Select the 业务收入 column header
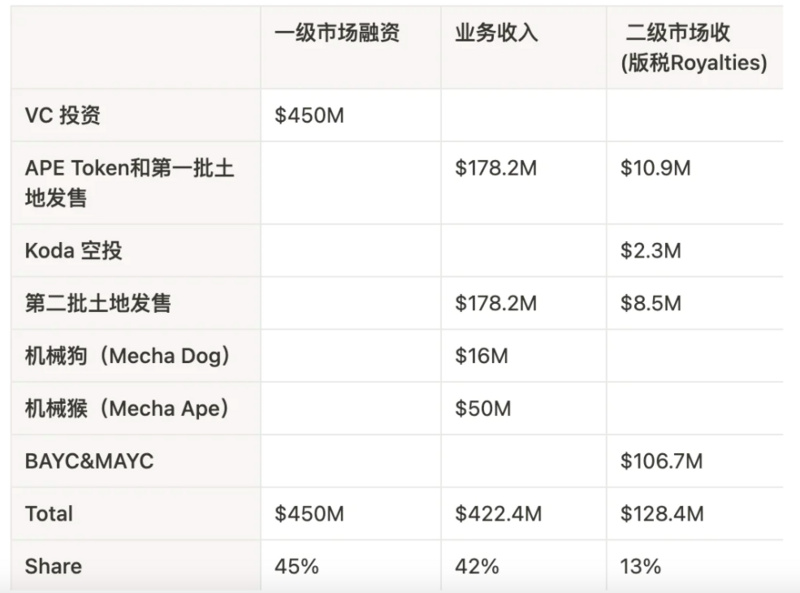800x593 pixels. (496, 33)
